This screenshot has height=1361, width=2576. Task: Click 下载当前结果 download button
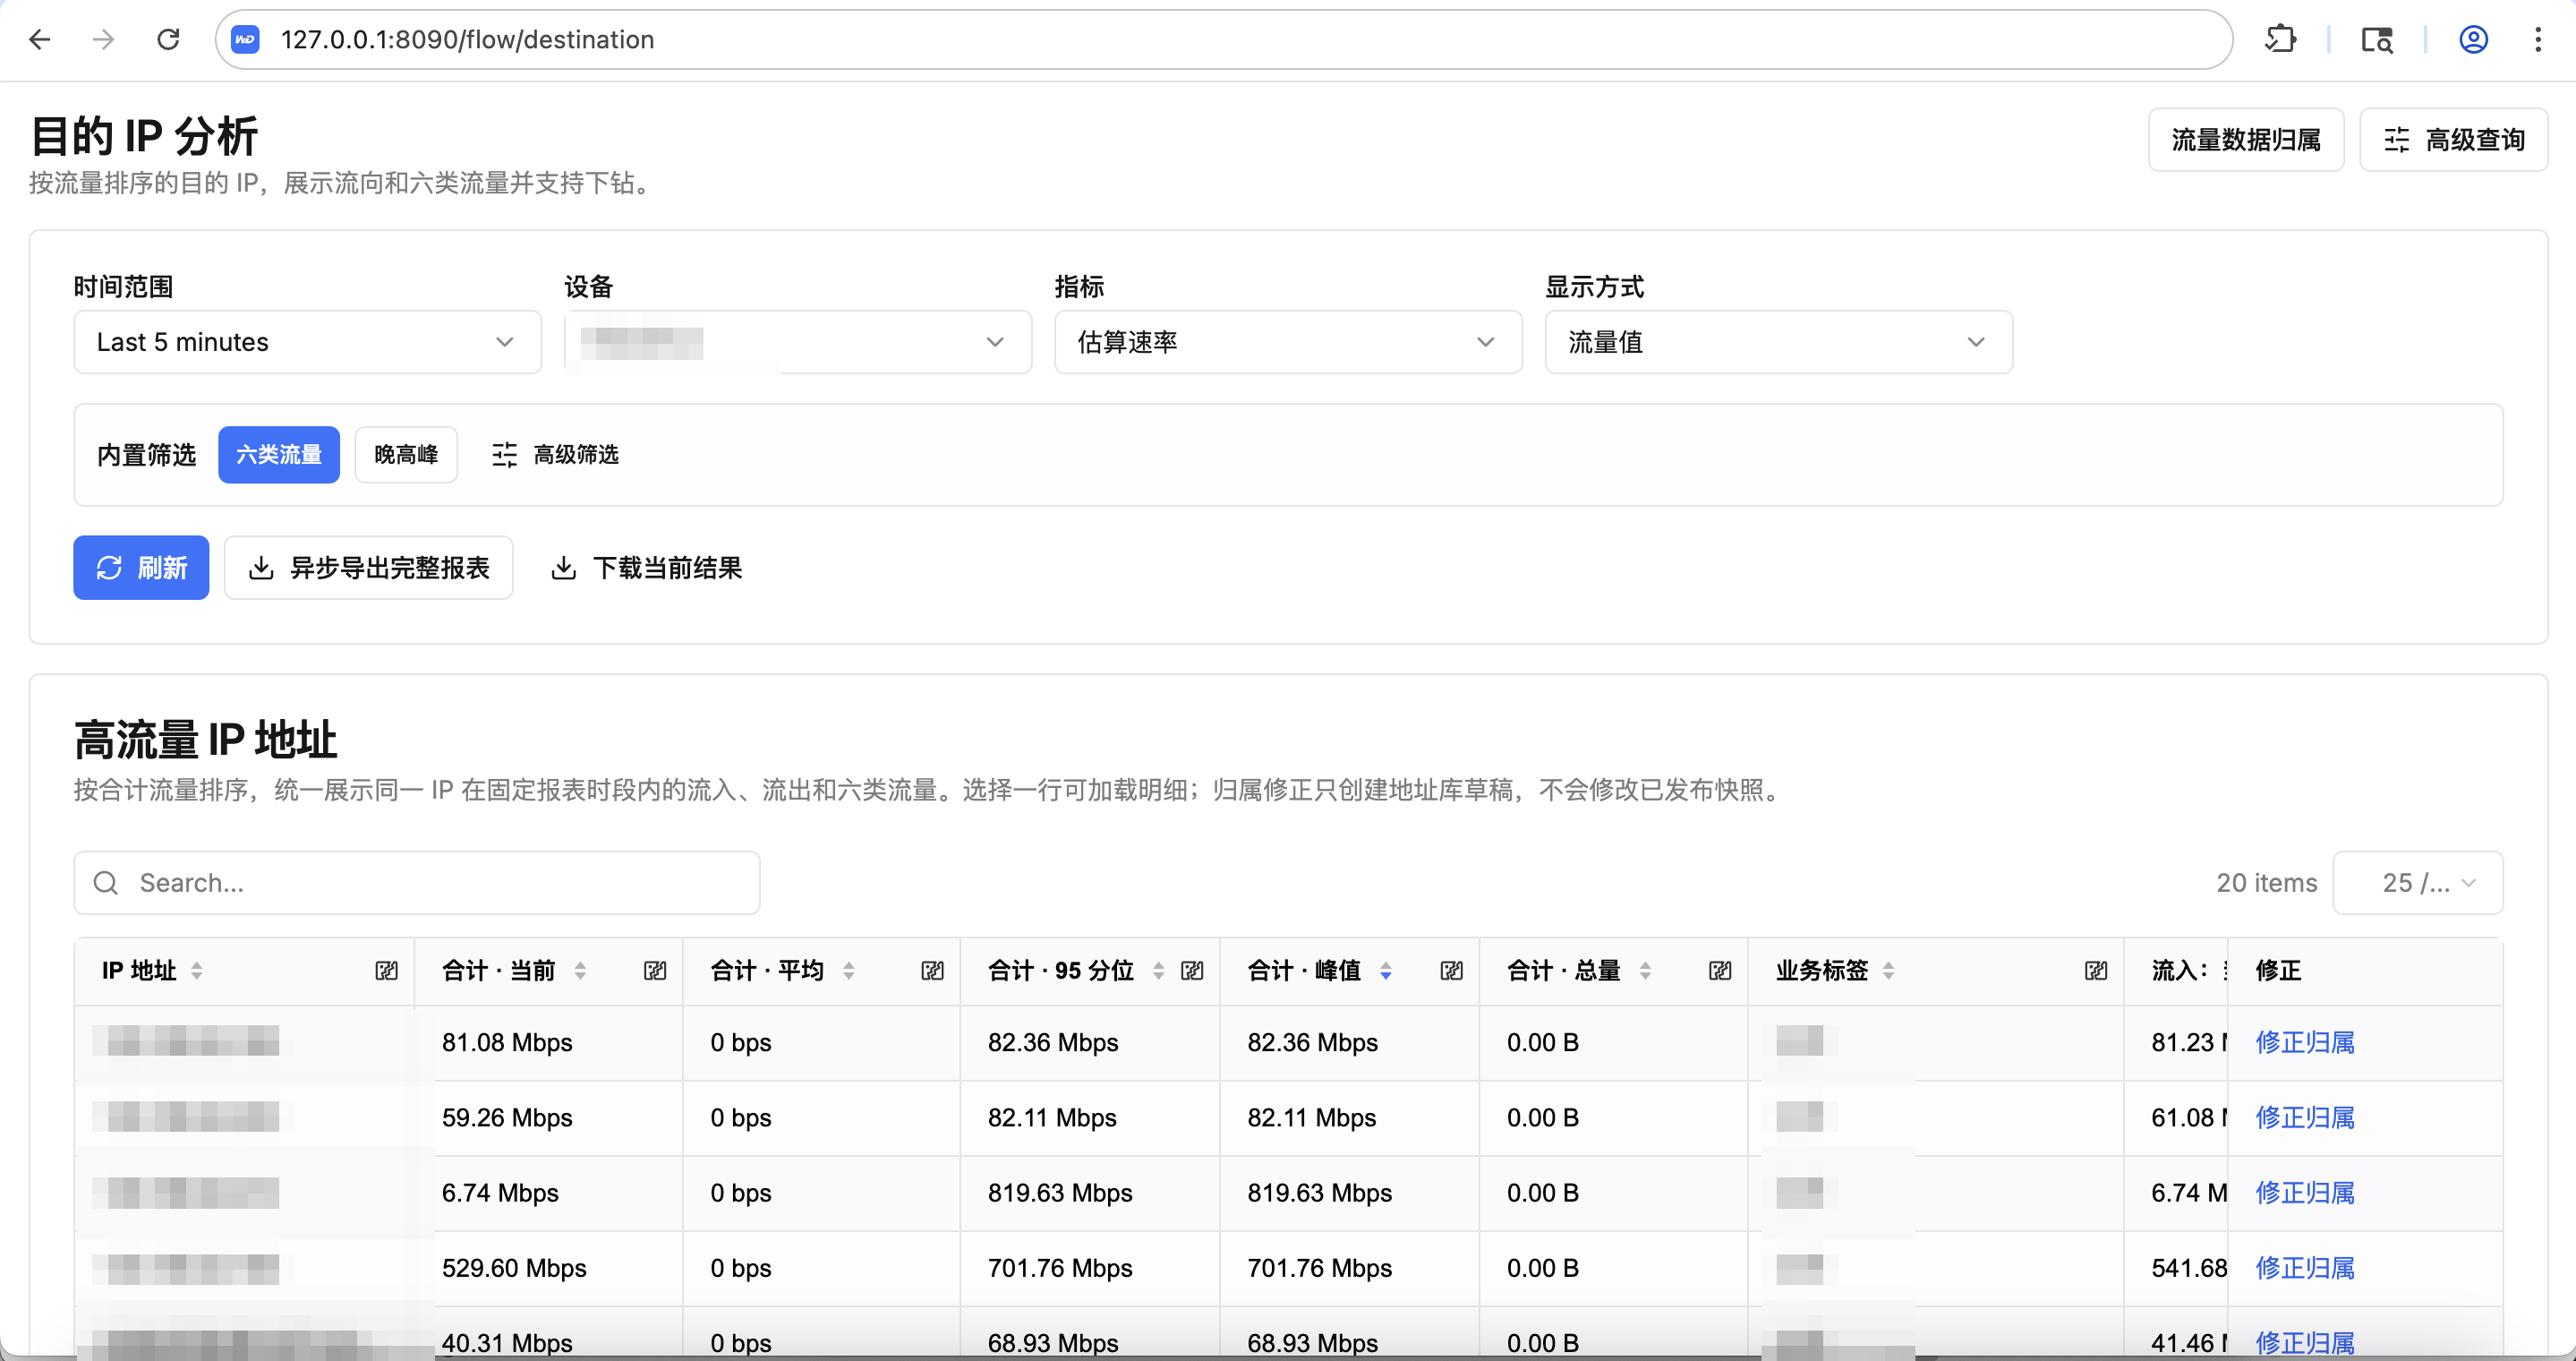[647, 568]
